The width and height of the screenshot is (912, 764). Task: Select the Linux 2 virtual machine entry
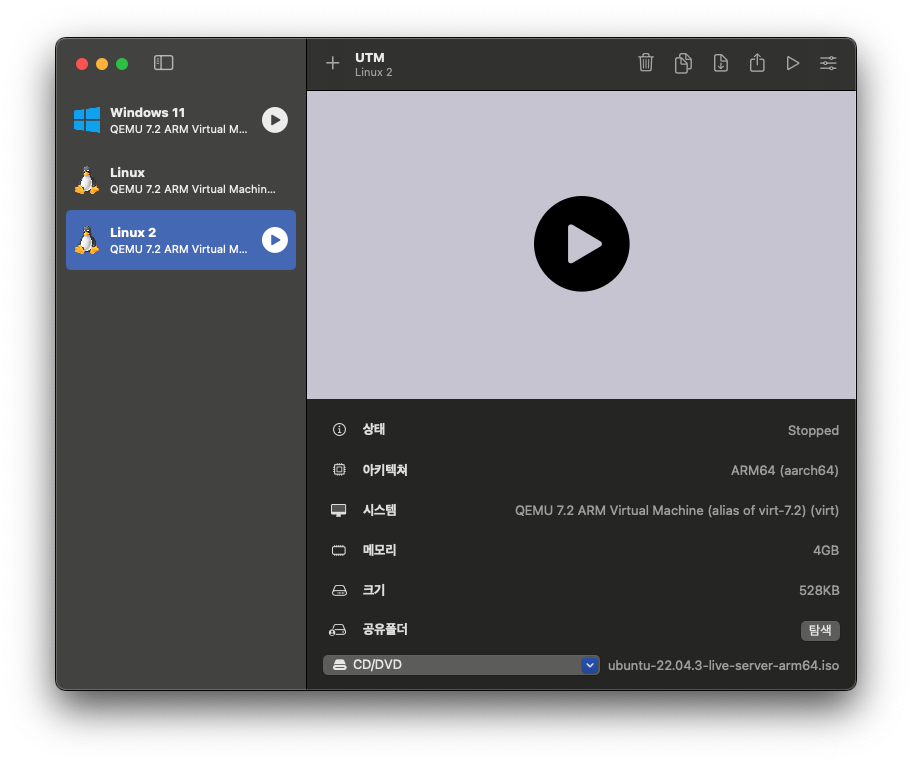pos(181,240)
